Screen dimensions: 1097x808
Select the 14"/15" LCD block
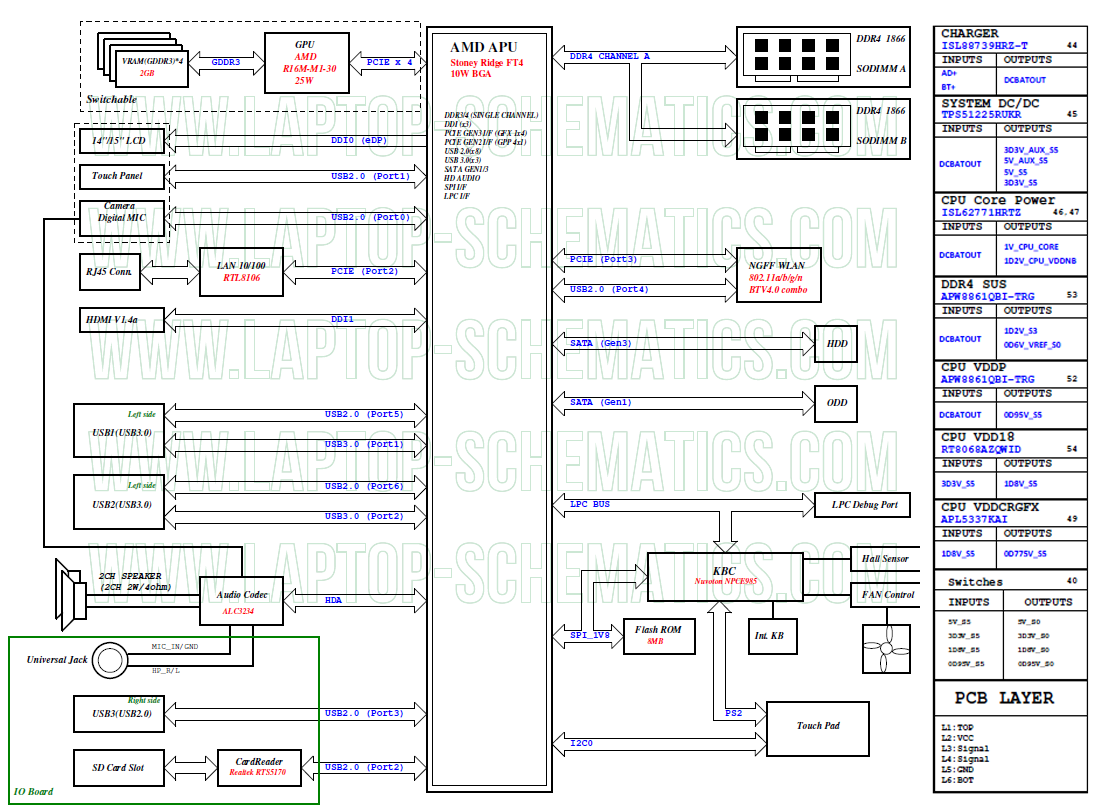click(122, 141)
